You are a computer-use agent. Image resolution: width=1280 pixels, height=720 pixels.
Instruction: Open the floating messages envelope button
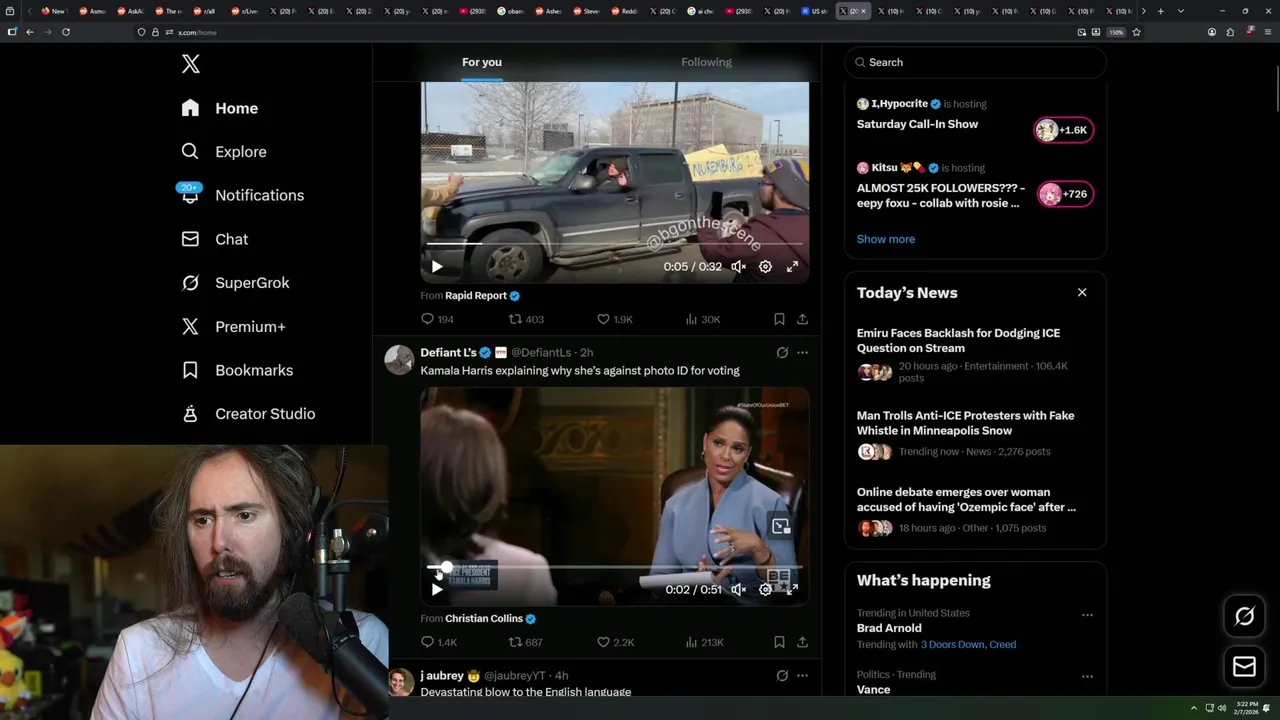click(x=1244, y=667)
